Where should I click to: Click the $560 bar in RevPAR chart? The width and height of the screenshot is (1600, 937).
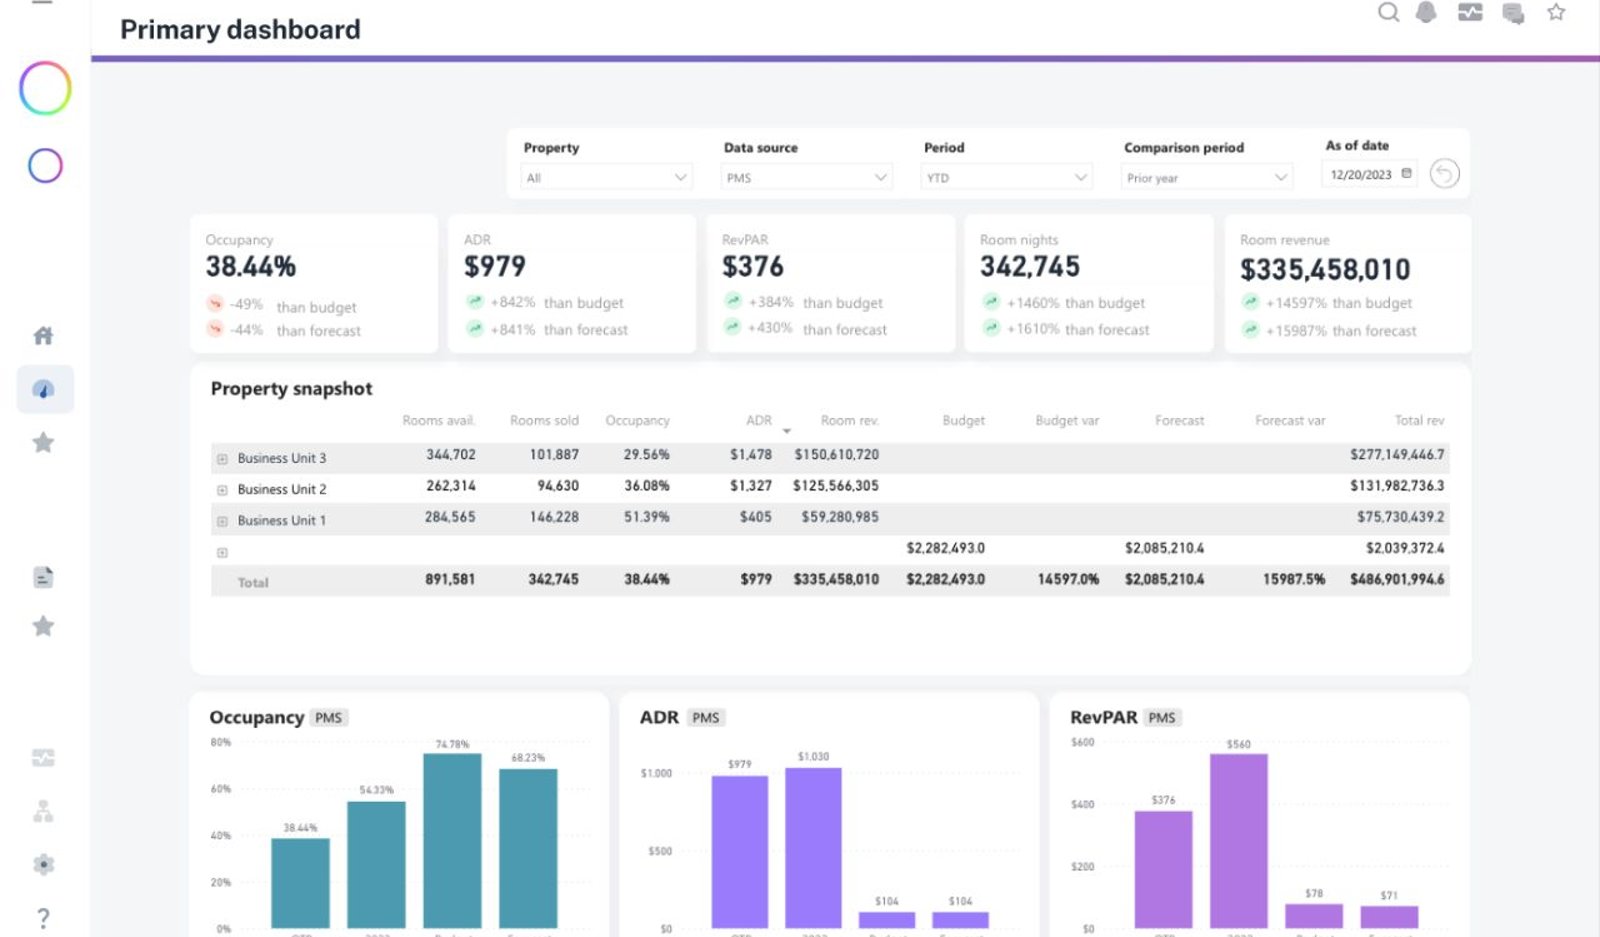tap(1238, 841)
